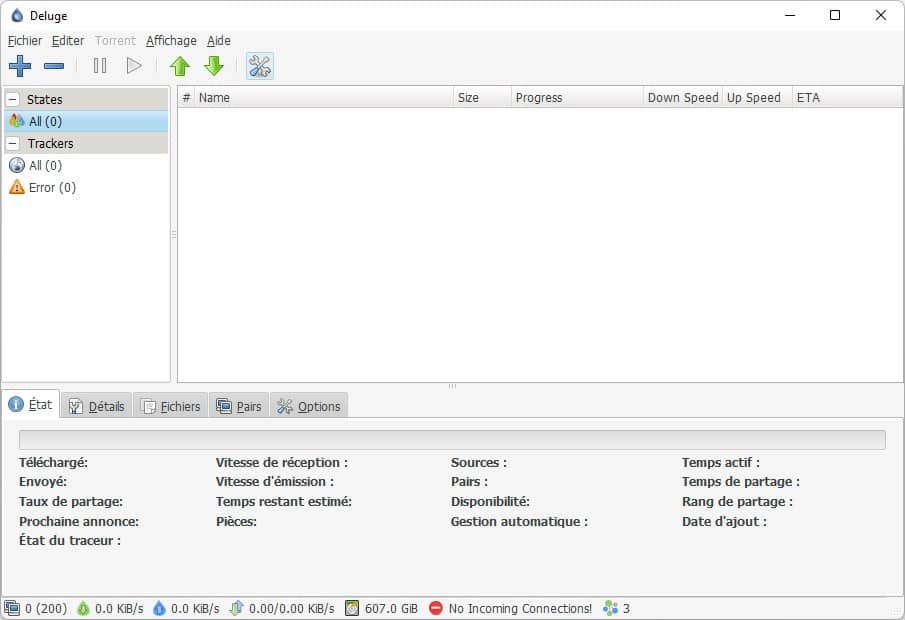This screenshot has height=620, width=905.
Task: Click the first 0.0 KiB/s download speed value
Action: pos(119,608)
